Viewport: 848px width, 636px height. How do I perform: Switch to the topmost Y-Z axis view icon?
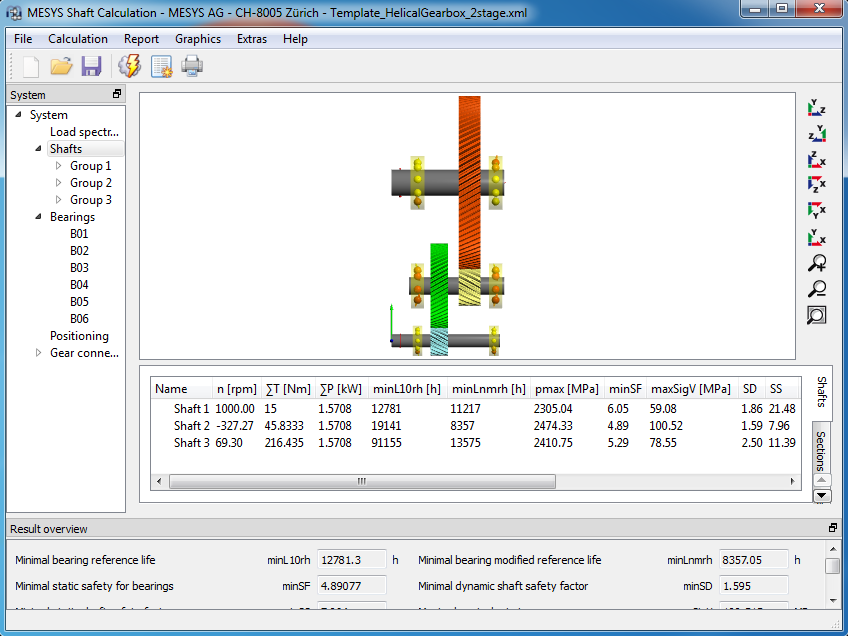tap(817, 108)
